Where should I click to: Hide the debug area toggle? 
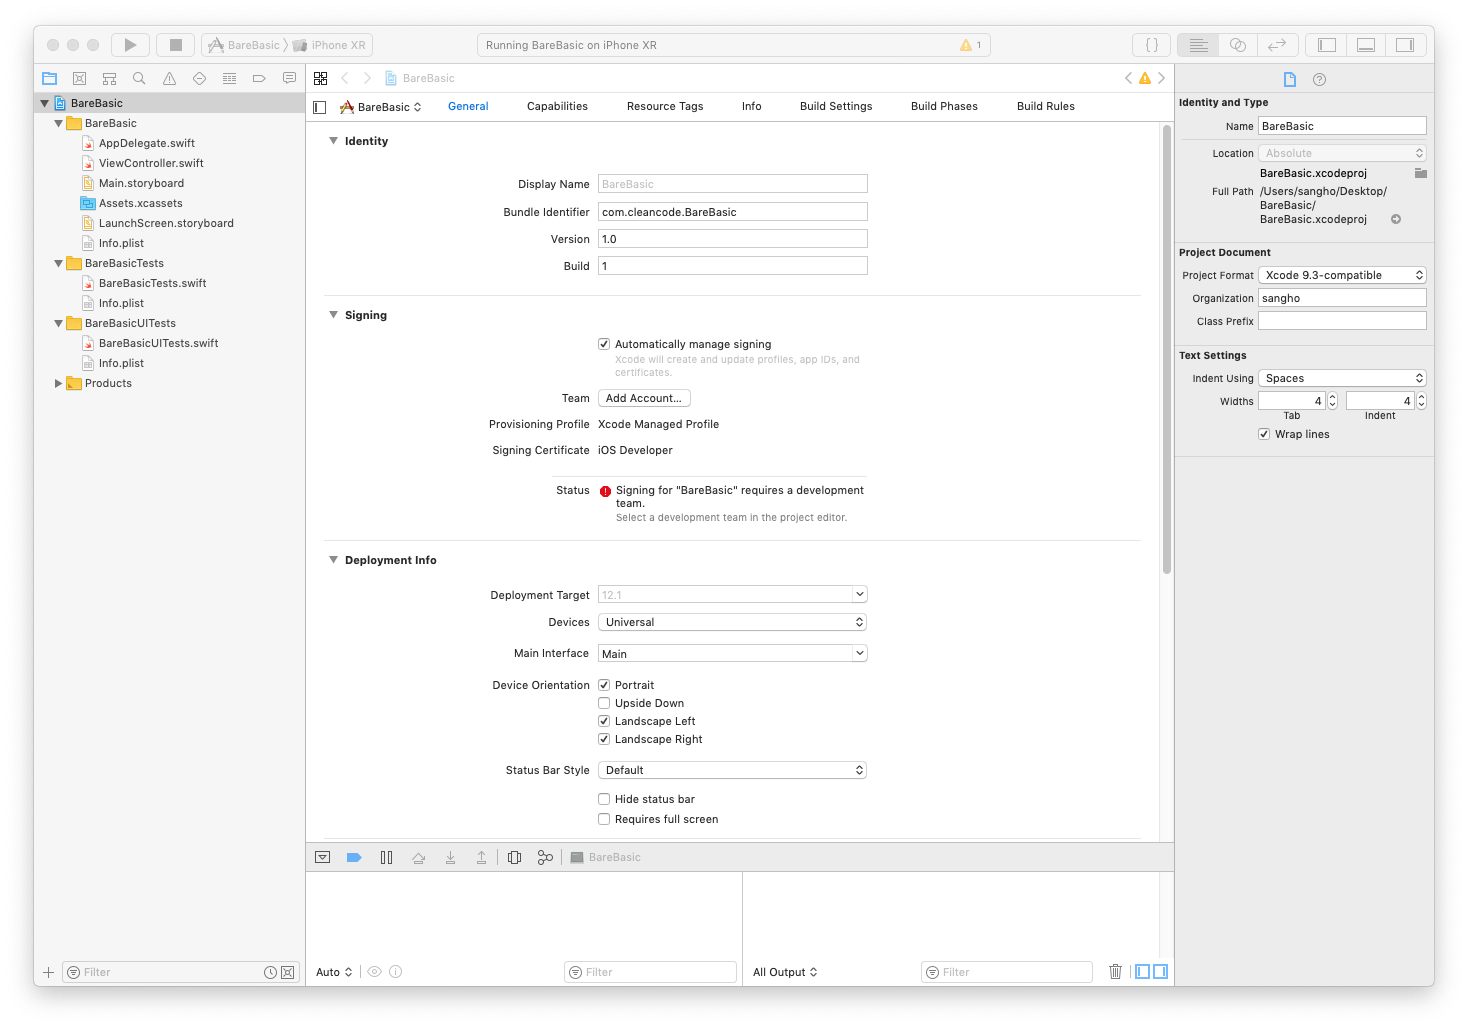point(322,857)
